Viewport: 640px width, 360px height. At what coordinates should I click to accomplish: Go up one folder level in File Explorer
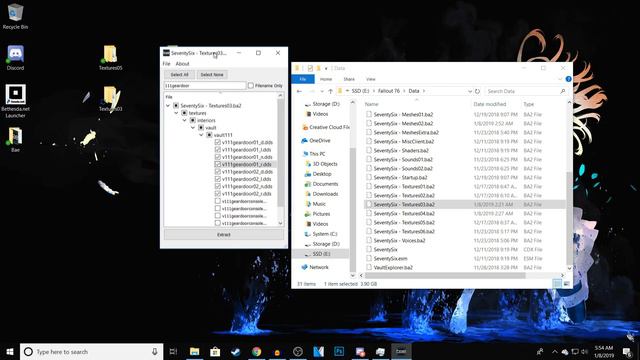[x=330, y=91]
